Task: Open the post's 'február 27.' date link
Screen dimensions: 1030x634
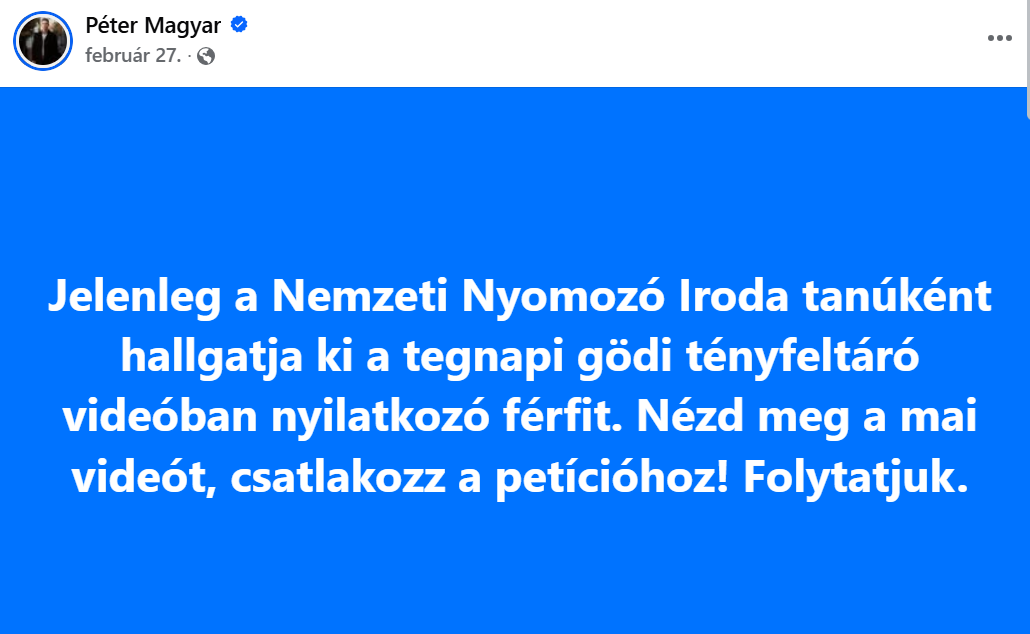Action: [133, 56]
